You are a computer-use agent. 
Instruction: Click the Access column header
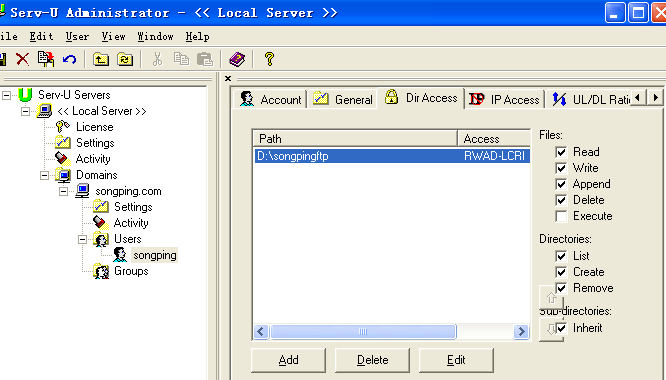[494, 138]
